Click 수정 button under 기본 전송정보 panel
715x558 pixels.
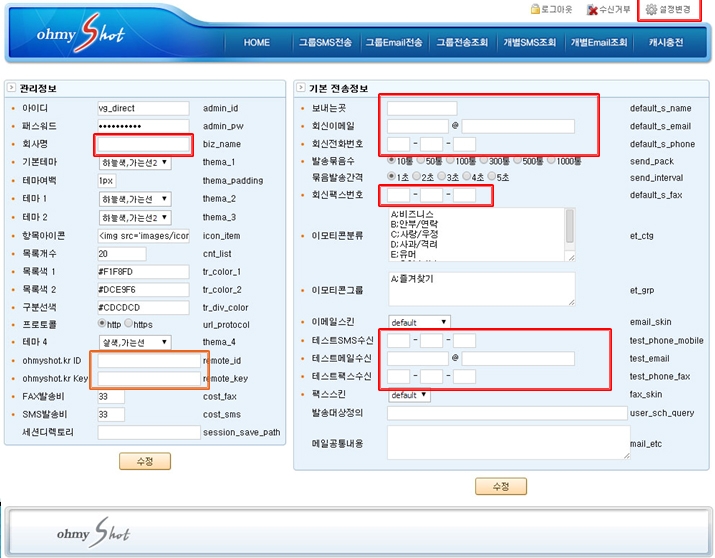pos(501,486)
